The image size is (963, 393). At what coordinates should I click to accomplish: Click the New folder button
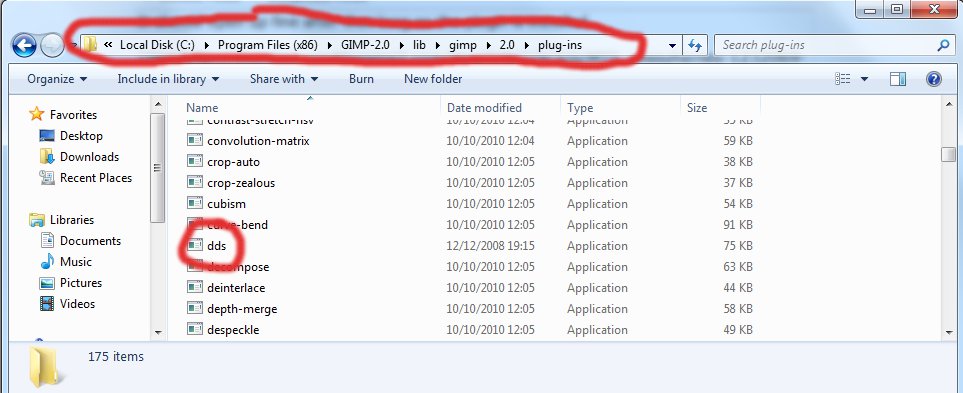[433, 79]
